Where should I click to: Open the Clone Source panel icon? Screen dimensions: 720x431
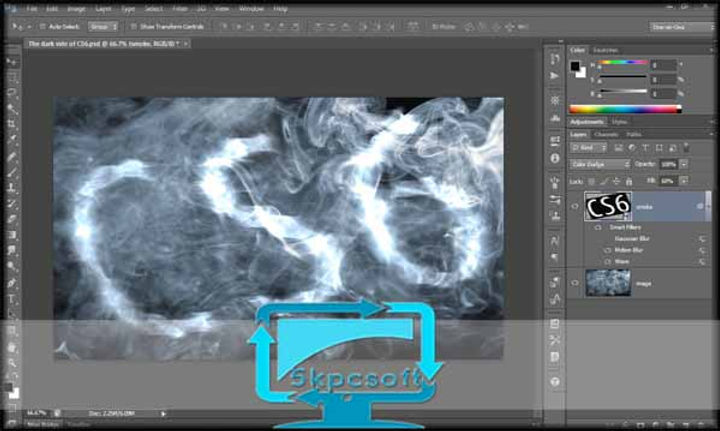tap(555, 216)
